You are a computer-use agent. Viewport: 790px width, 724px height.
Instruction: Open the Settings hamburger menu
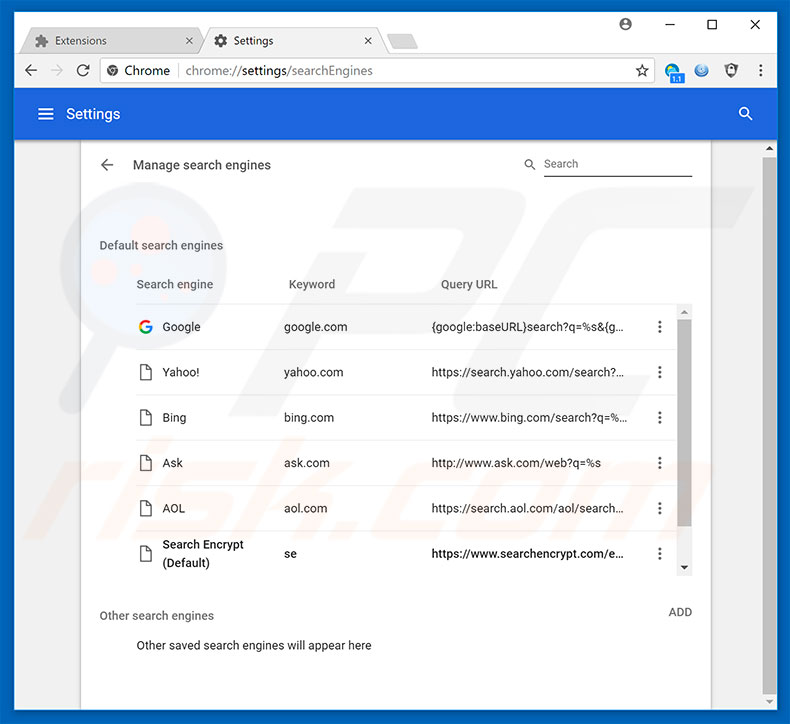46,114
